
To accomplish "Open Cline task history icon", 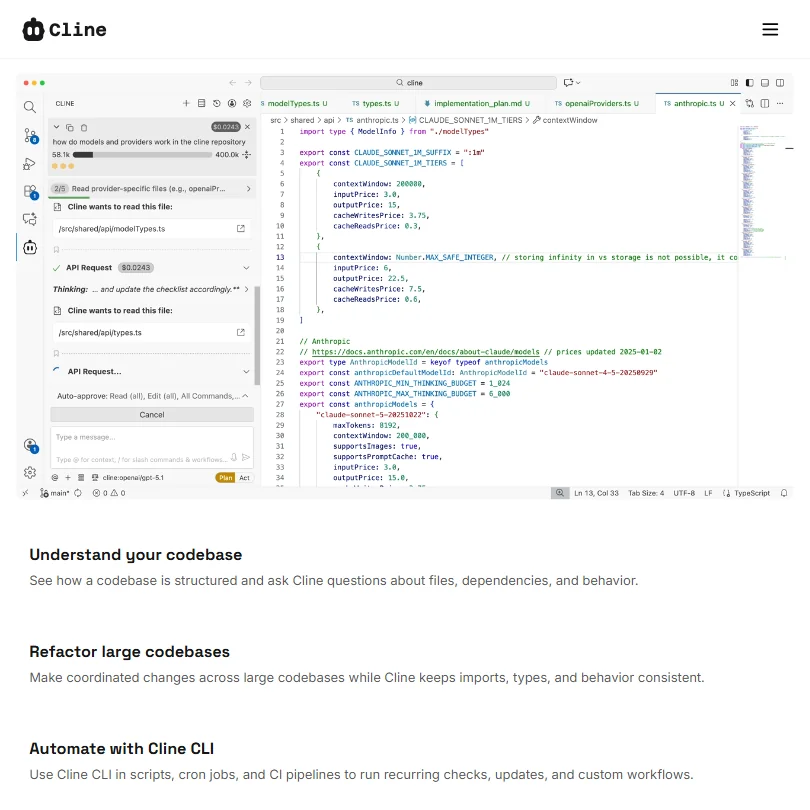I will 216,103.
